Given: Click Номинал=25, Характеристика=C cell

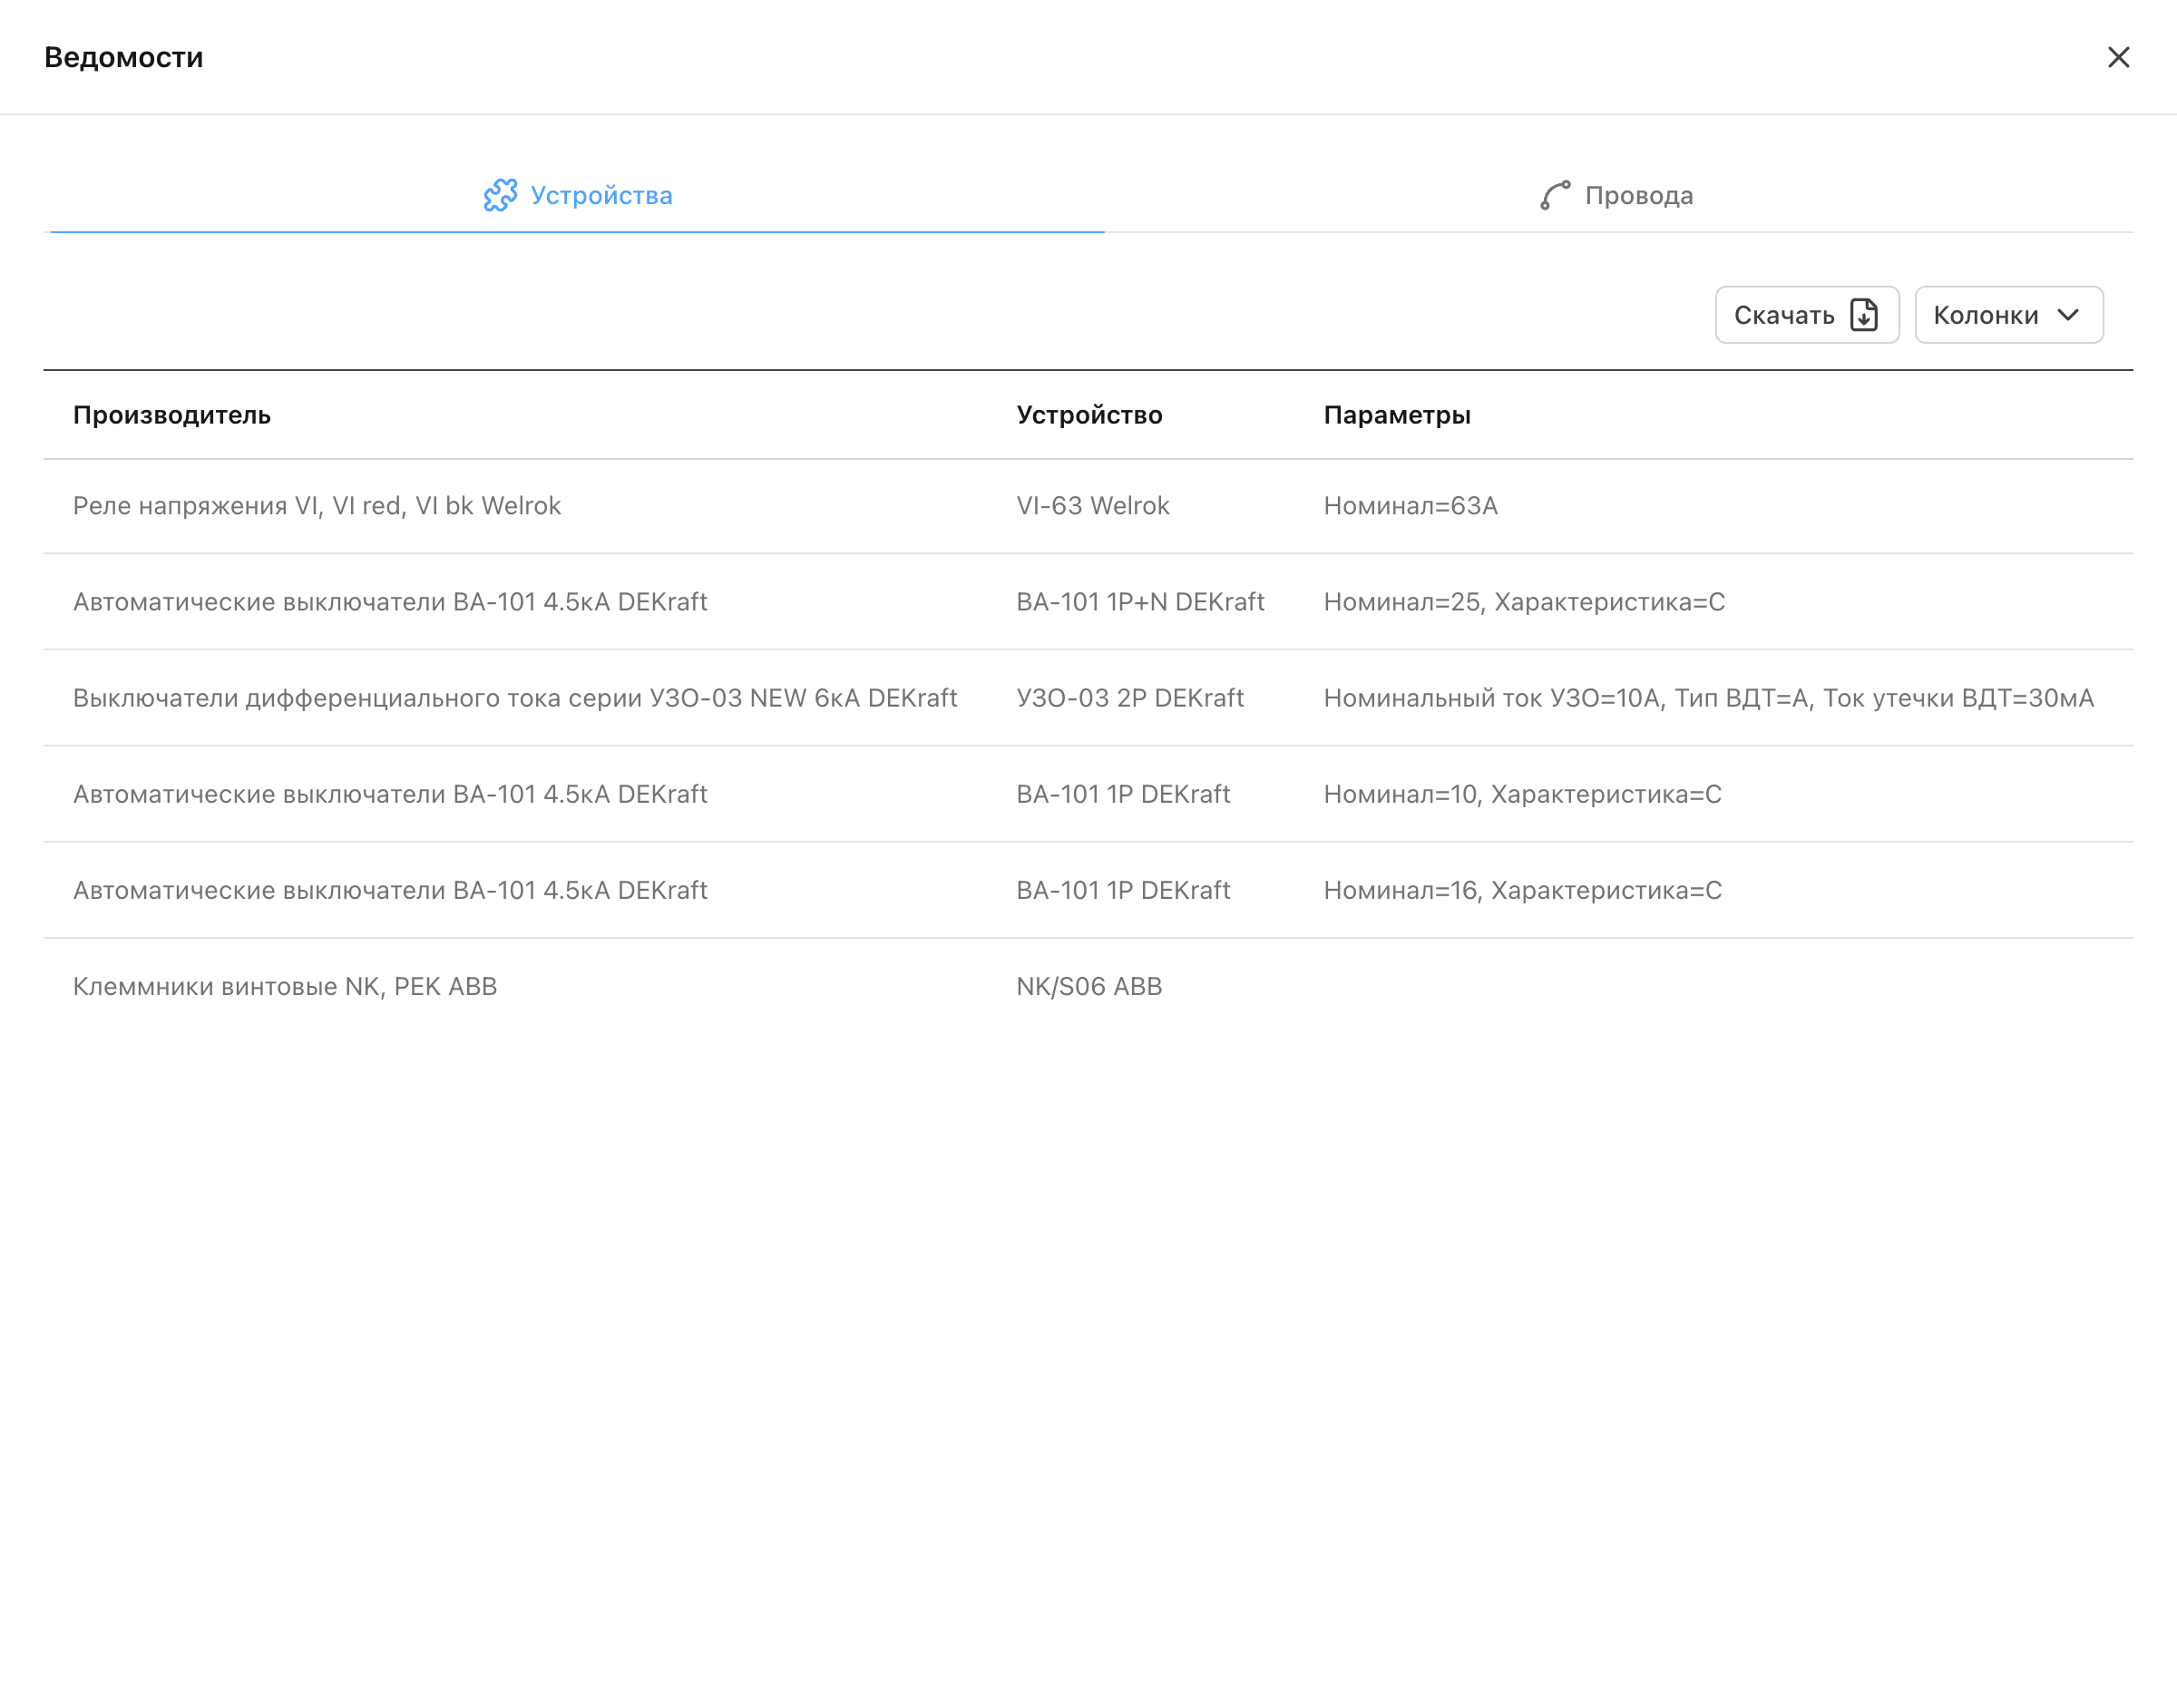Looking at the screenshot, I should [x=1524, y=602].
